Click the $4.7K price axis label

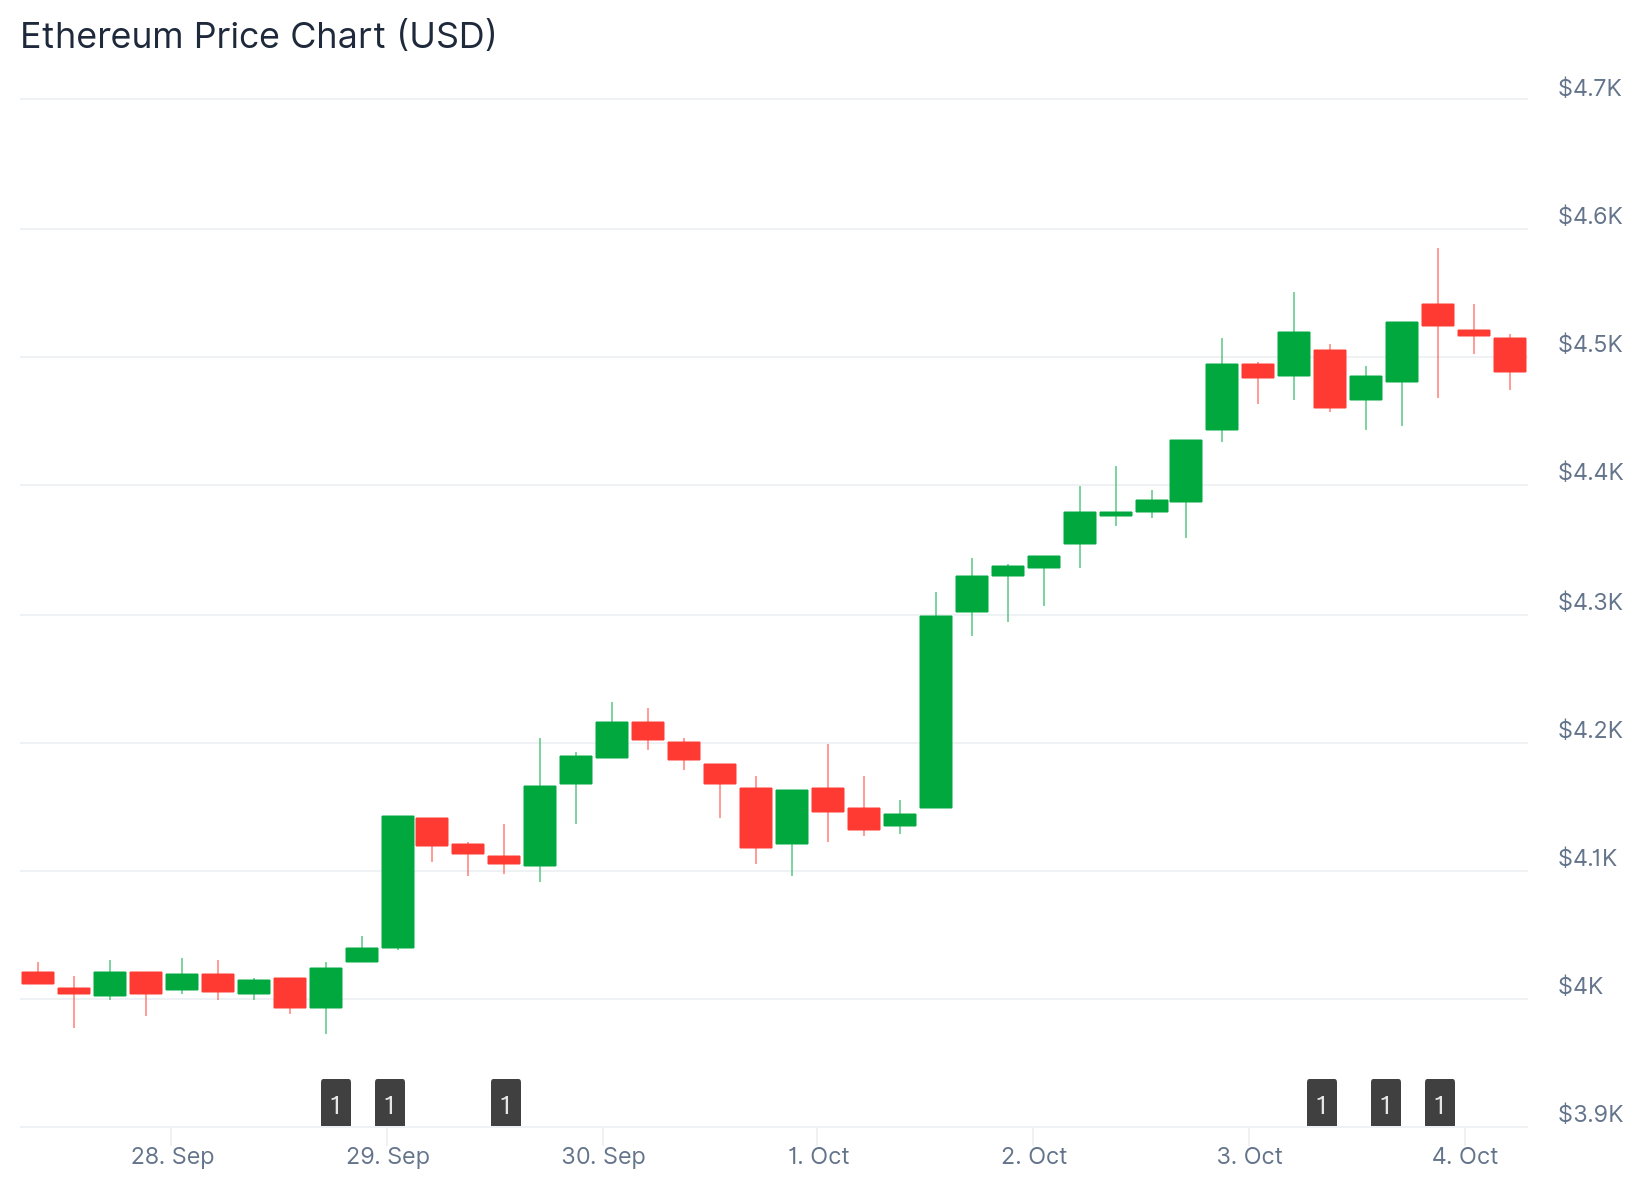point(1589,88)
